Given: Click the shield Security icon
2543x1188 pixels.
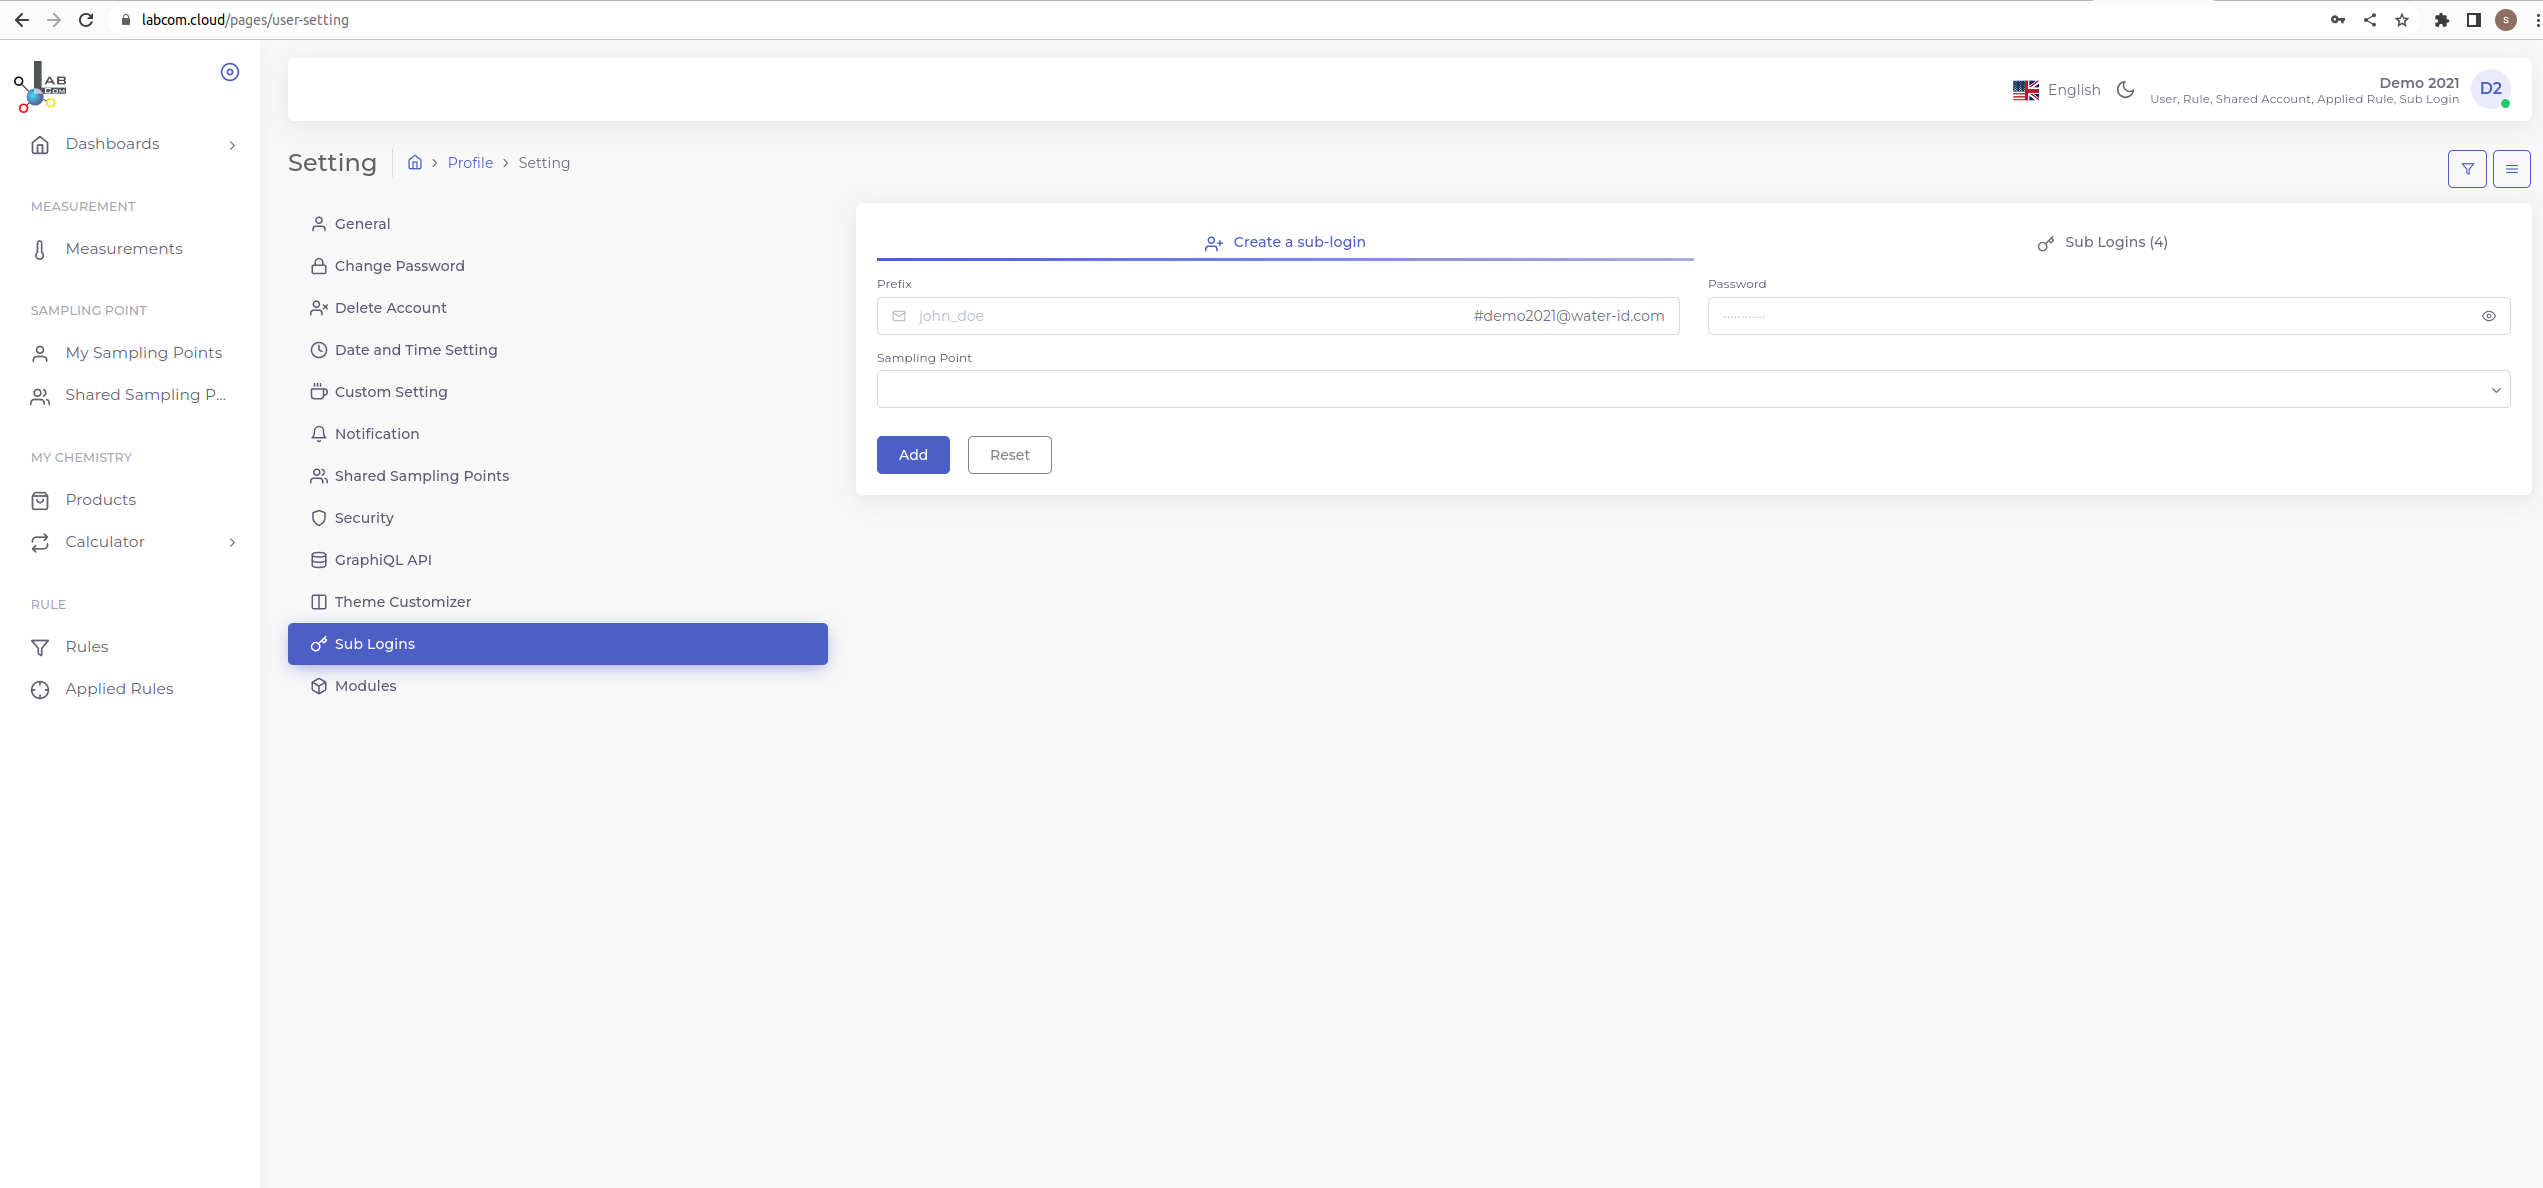Looking at the screenshot, I should (319, 518).
